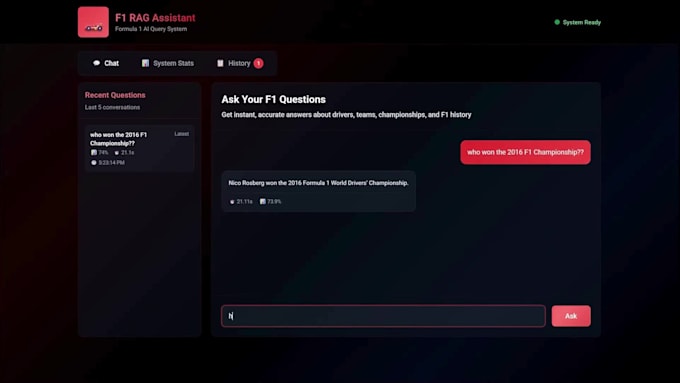Click the bar chart icon beside System Stats
The image size is (680, 383).
click(145, 63)
